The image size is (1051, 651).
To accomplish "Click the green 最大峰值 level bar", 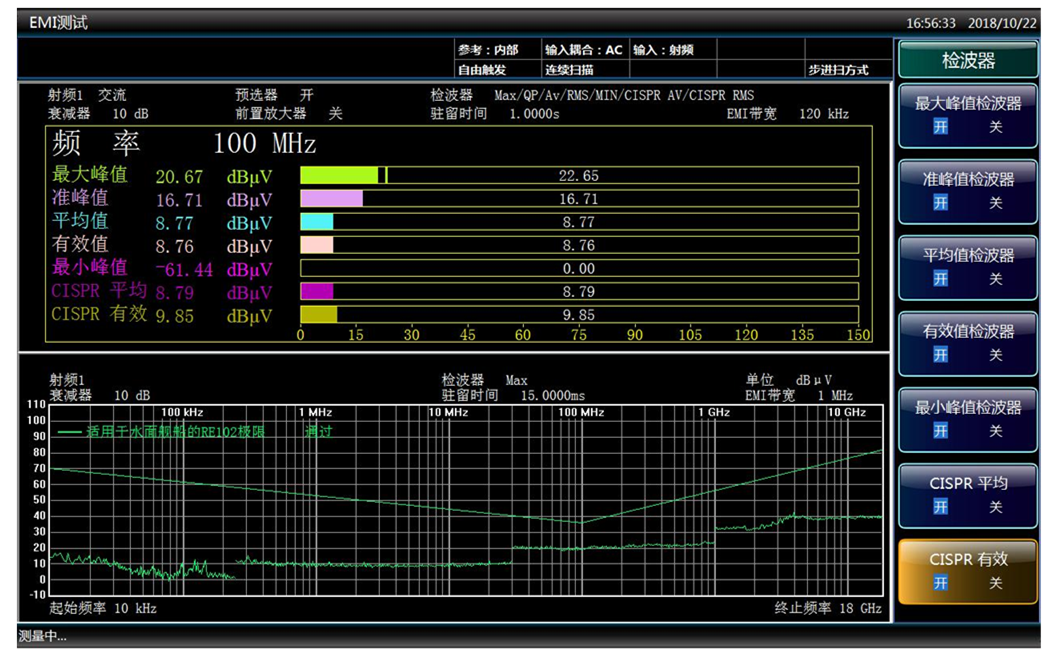I will click(340, 175).
